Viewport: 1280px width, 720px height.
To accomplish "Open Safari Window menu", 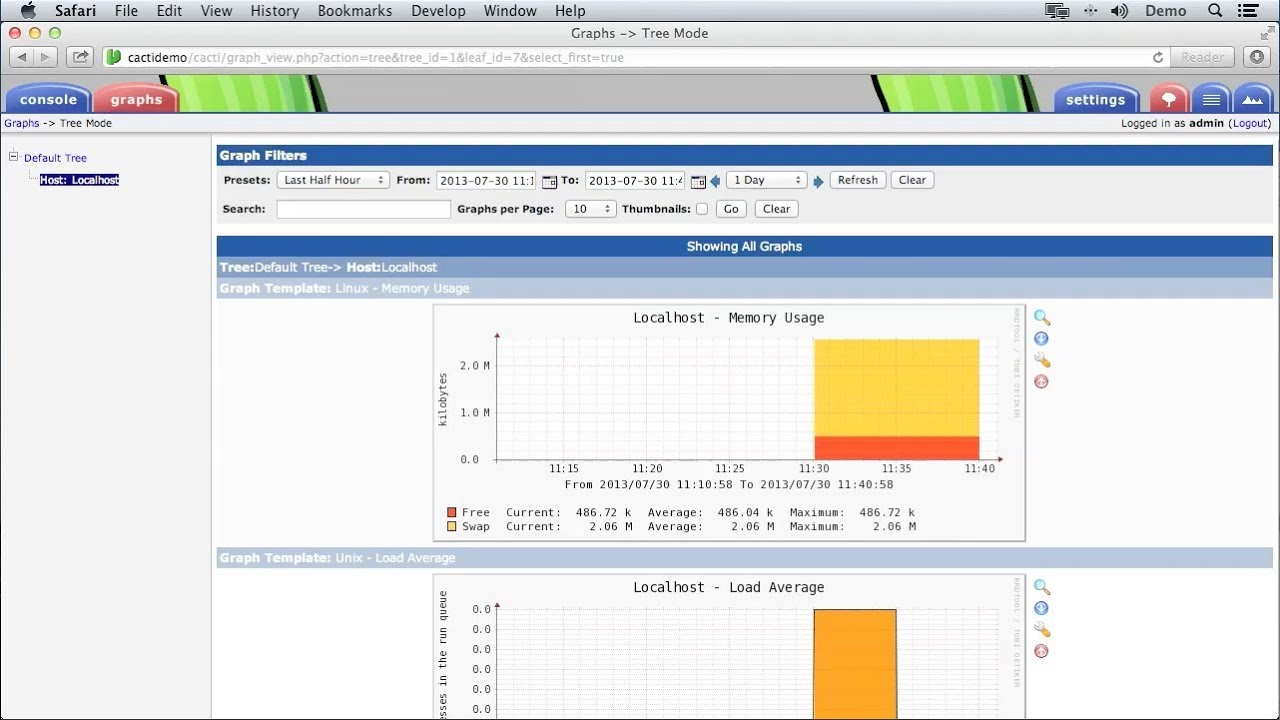I will pos(510,11).
